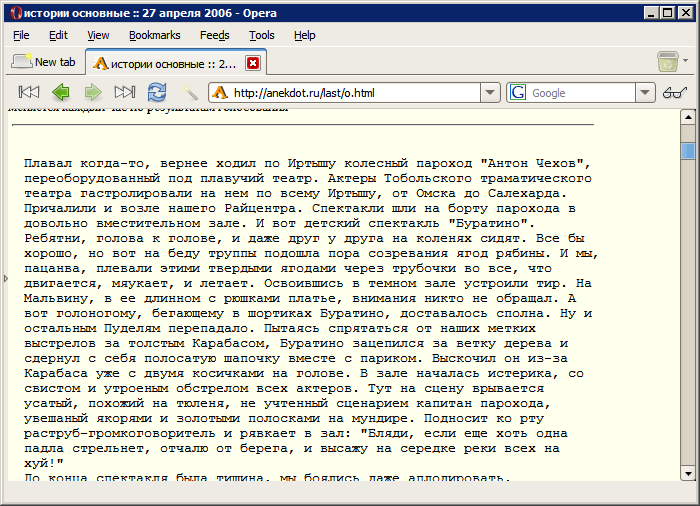Click the glasses view icon
This screenshot has width=700, height=506.
tap(675, 93)
